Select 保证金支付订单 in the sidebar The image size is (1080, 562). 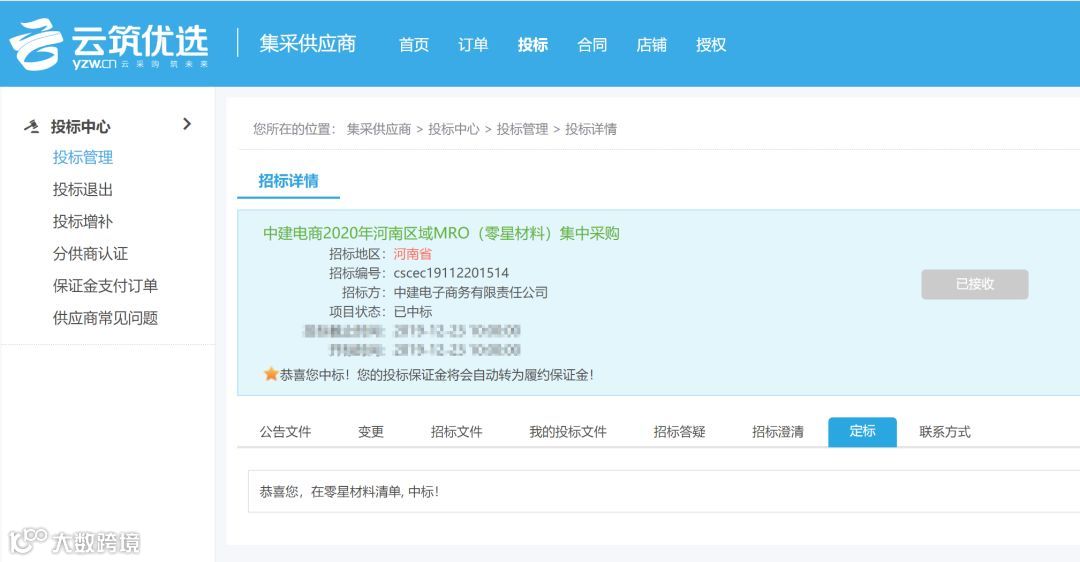[x=105, y=286]
